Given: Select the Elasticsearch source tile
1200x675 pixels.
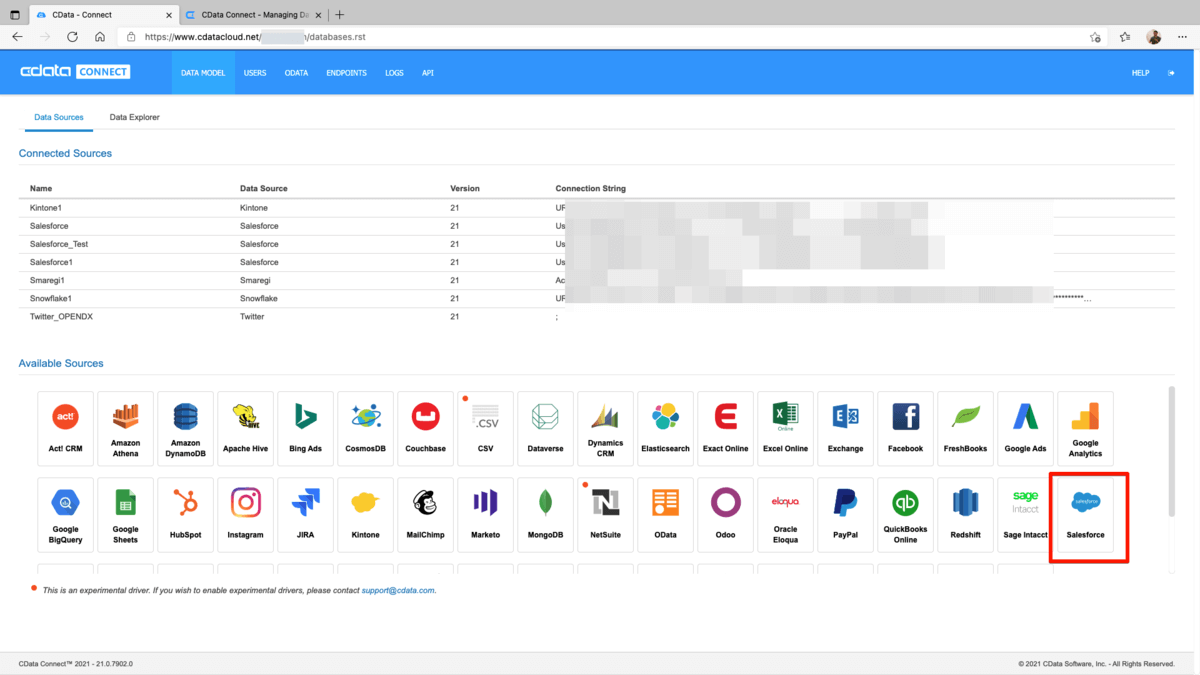Looking at the screenshot, I should pyautogui.click(x=665, y=428).
